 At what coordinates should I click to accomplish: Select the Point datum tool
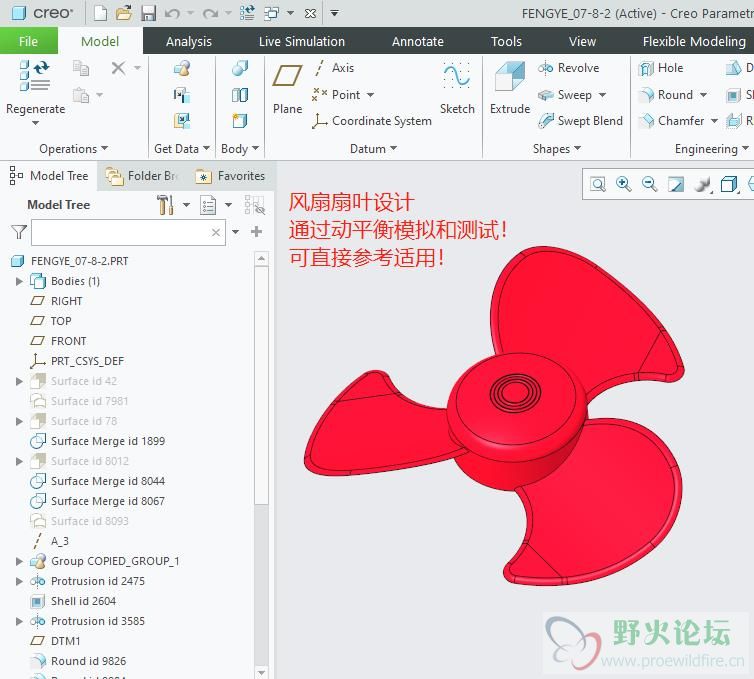(337, 95)
